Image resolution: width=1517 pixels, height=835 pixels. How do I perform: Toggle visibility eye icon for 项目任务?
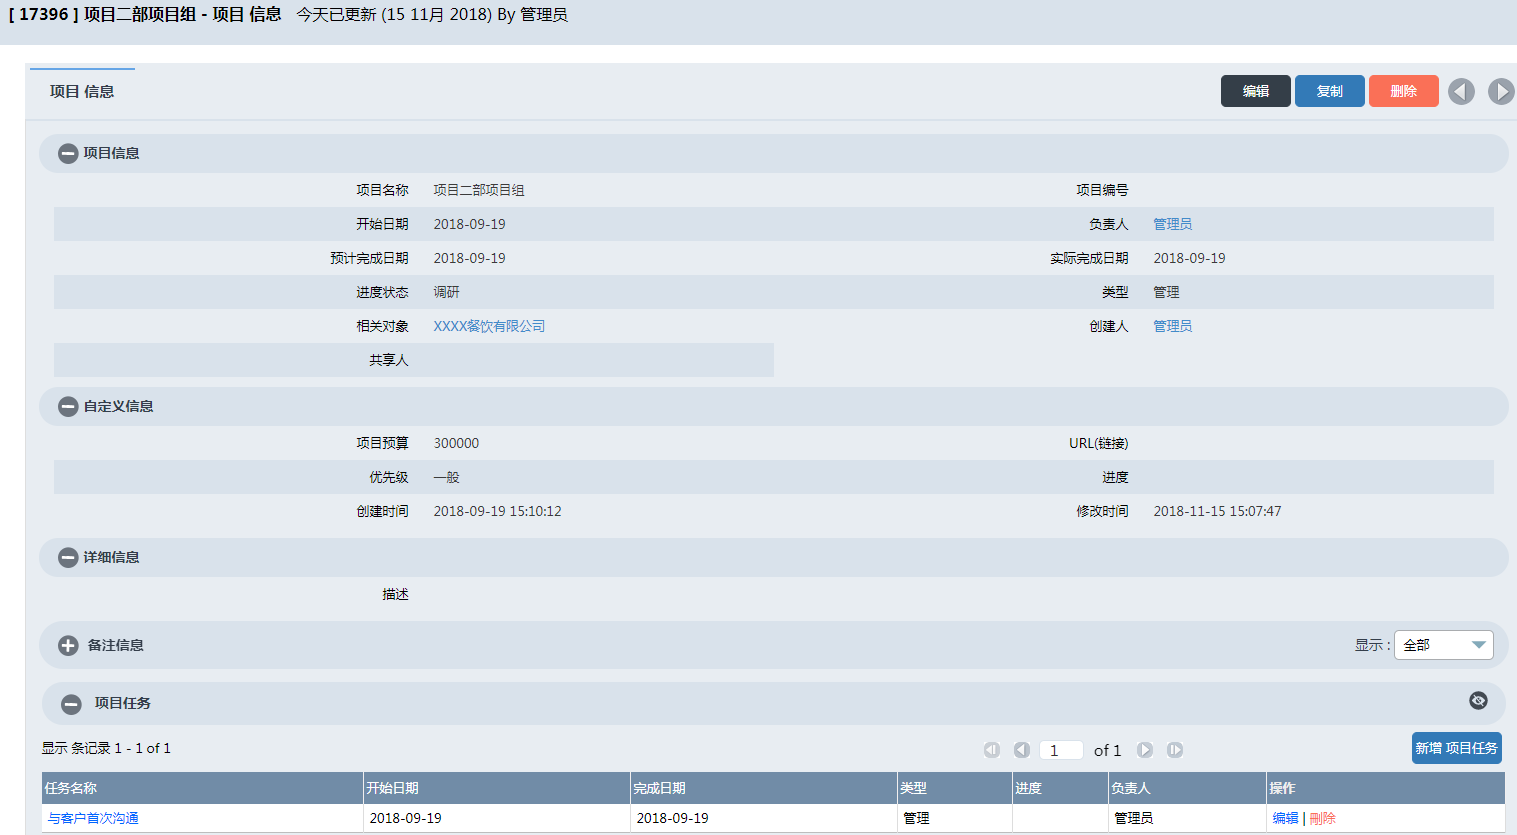[1478, 701]
